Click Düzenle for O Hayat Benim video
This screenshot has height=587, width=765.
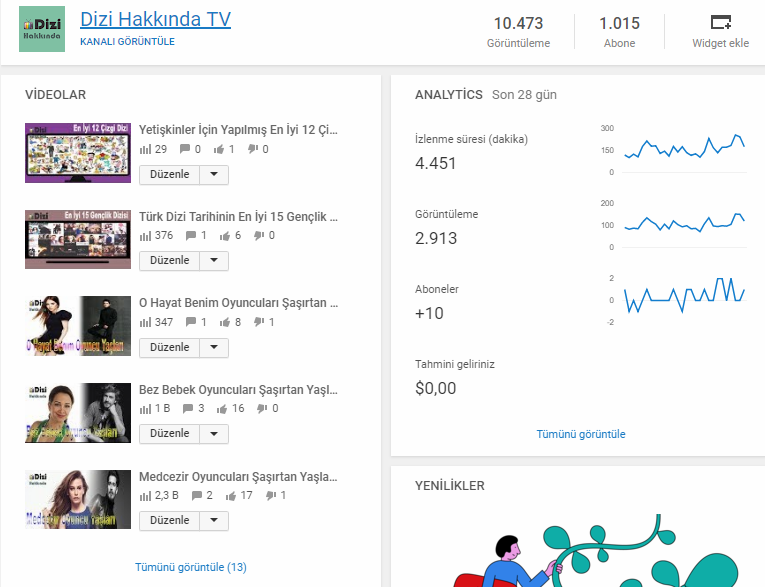click(169, 347)
